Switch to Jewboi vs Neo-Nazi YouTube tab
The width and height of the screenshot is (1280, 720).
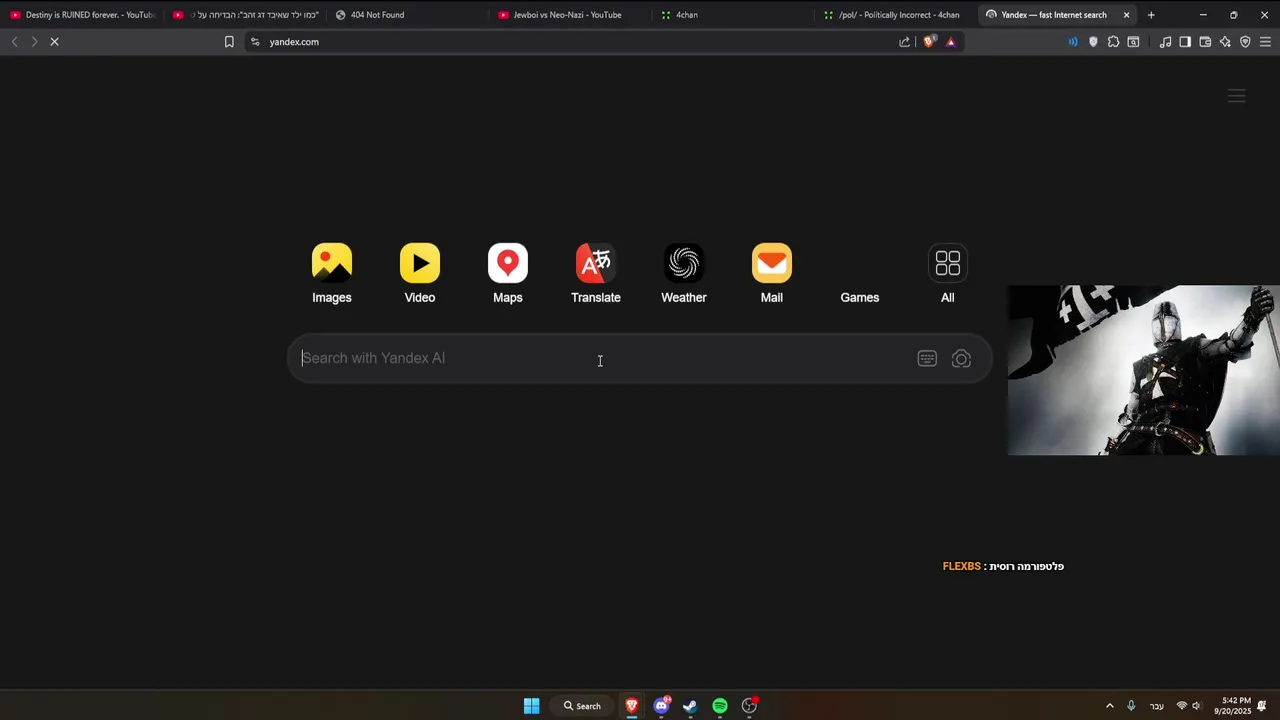click(x=571, y=15)
